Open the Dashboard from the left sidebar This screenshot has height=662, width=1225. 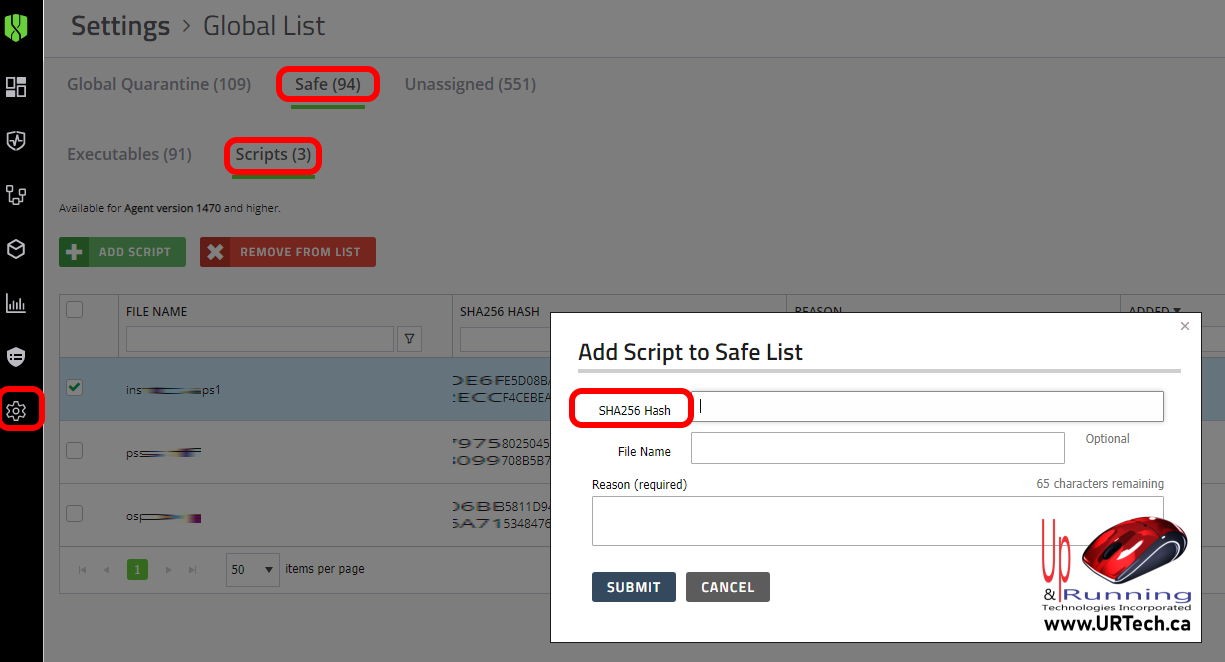coord(16,87)
